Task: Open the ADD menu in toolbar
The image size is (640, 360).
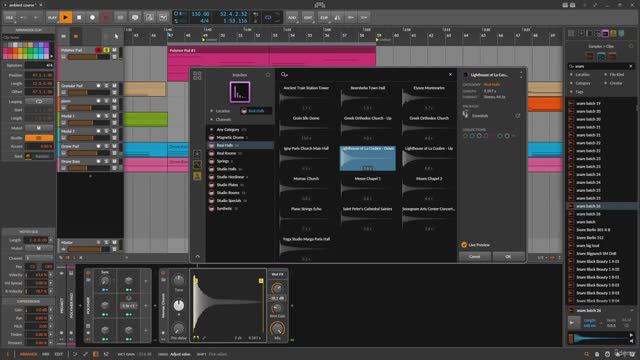Action: point(292,18)
